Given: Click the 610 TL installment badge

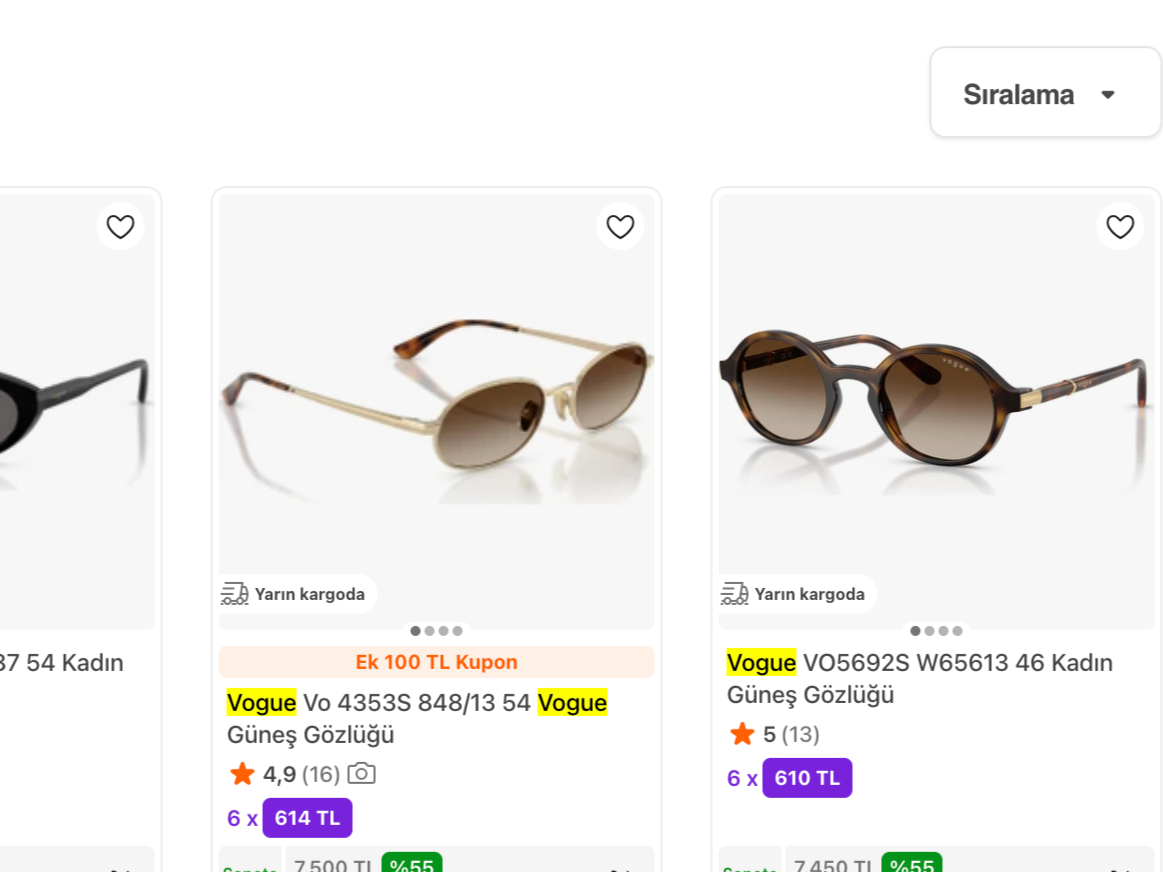Looking at the screenshot, I should click(x=807, y=778).
